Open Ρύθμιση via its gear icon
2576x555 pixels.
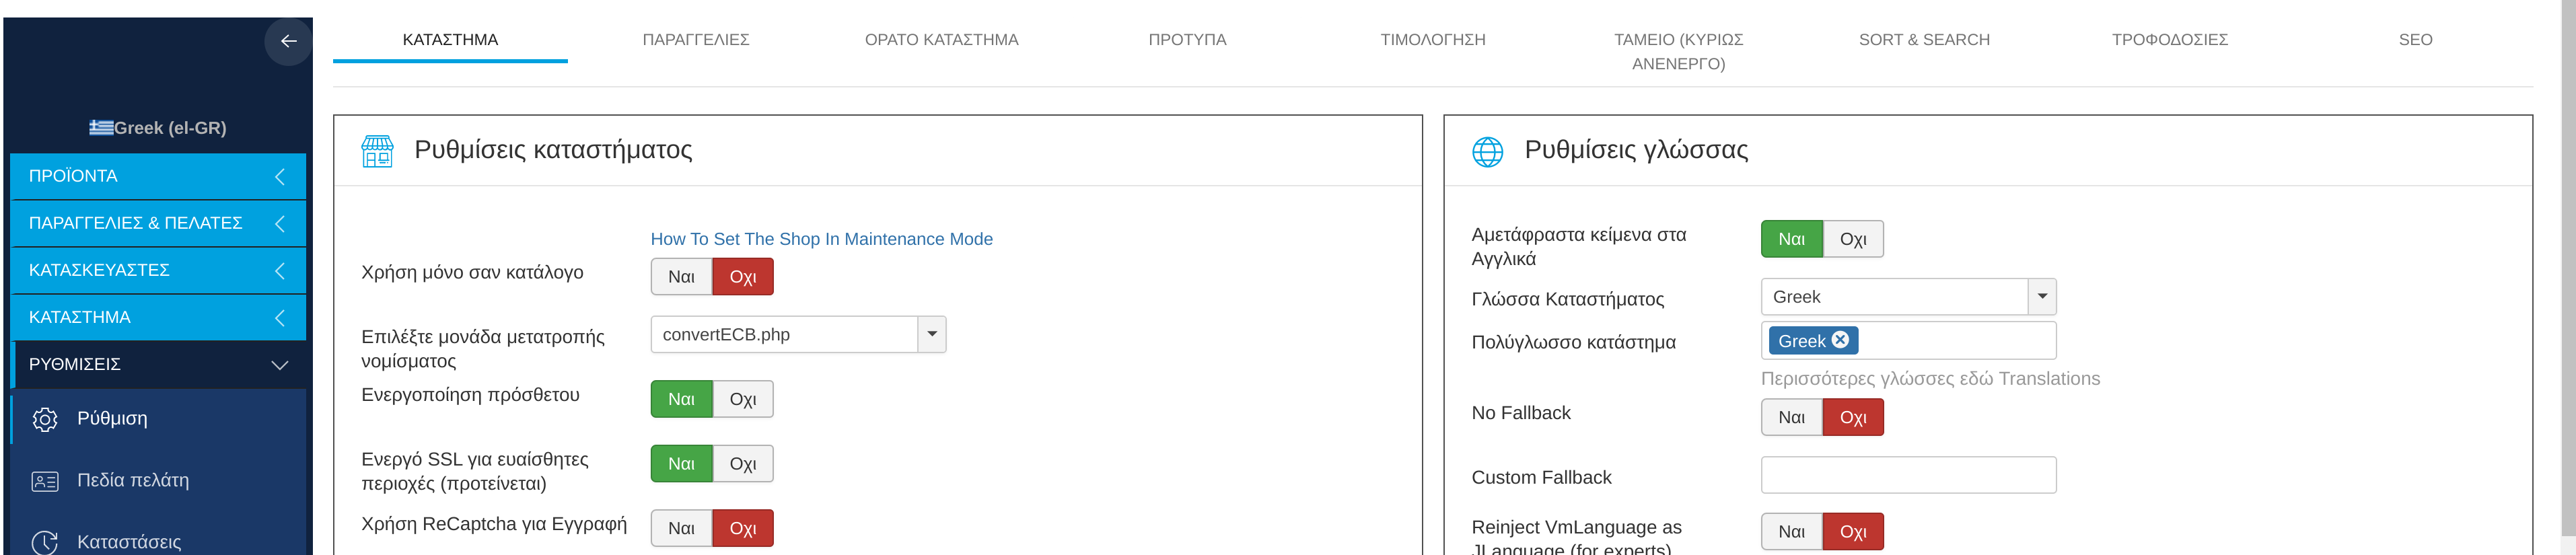(x=45, y=419)
